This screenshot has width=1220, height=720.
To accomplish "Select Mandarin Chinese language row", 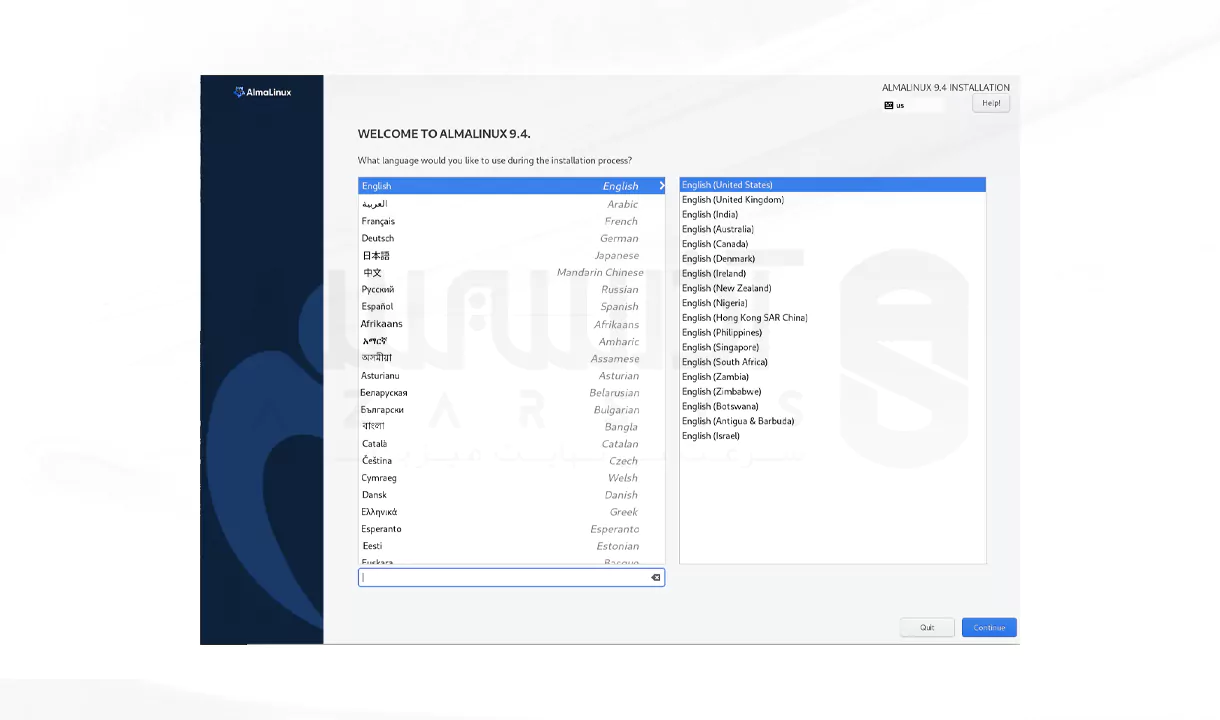I will tap(511, 272).
